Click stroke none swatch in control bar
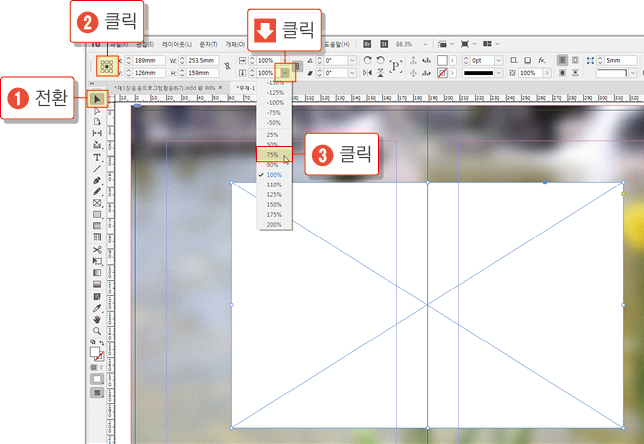The image size is (644, 444). tap(442, 73)
